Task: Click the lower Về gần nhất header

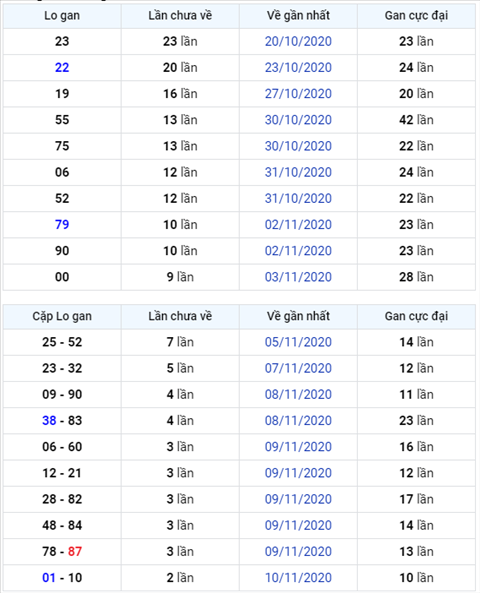Action: coord(298,316)
